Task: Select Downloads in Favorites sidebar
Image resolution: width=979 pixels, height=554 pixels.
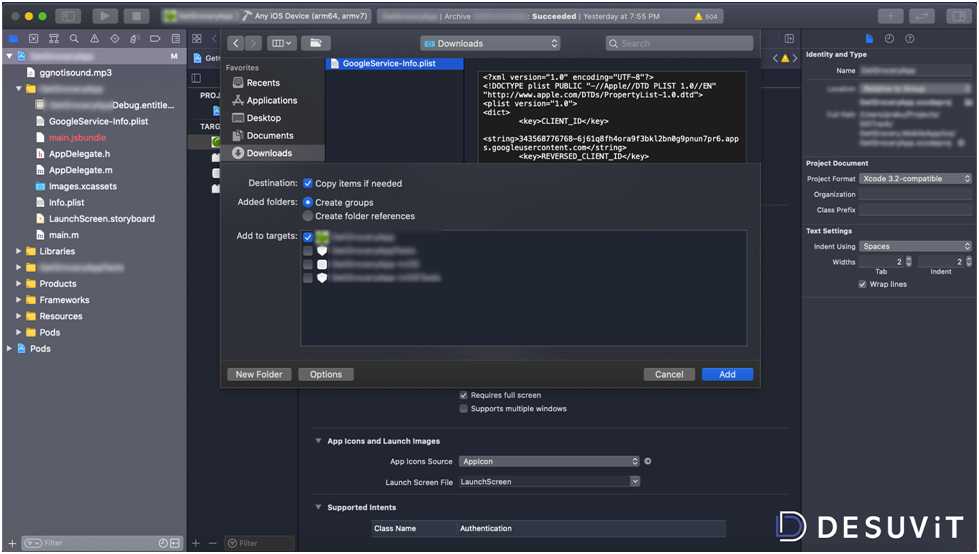Action: [x=273, y=153]
